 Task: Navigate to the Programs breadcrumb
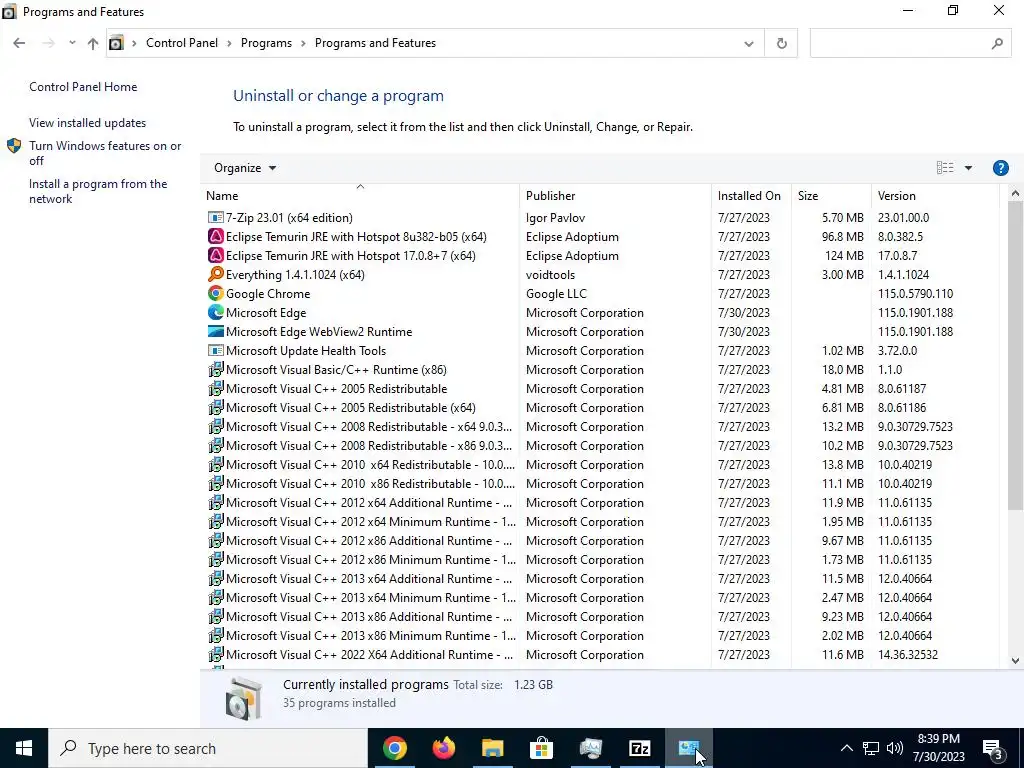coord(266,43)
